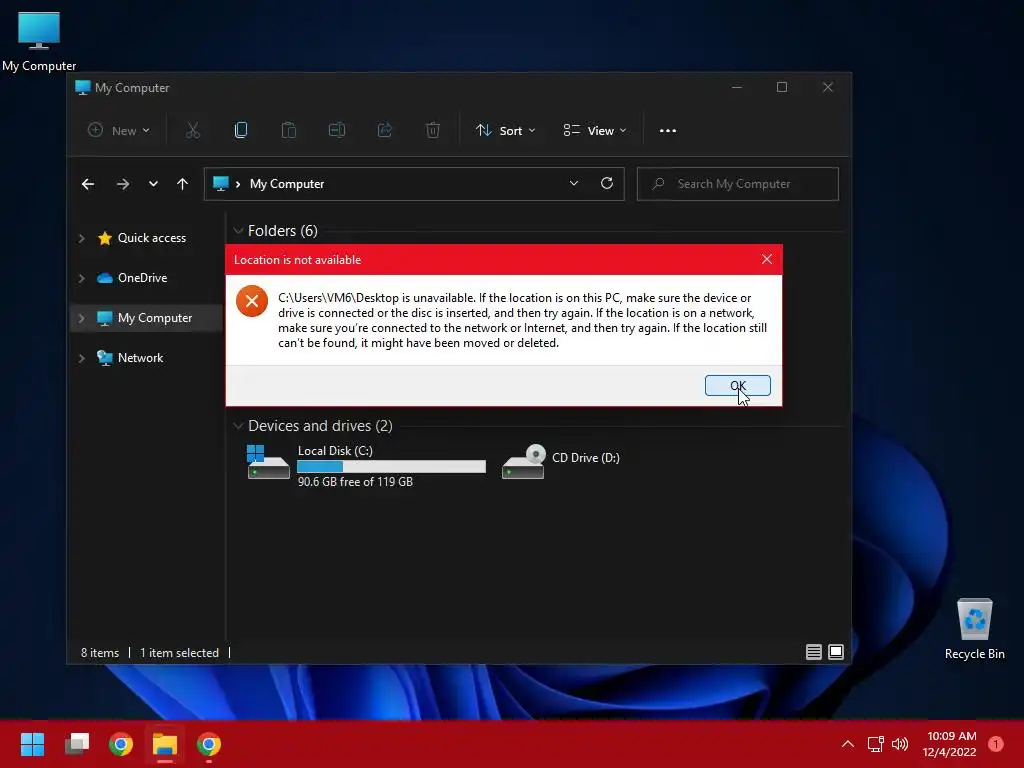Open File Explorer from the taskbar
1024x768 pixels.
point(165,744)
